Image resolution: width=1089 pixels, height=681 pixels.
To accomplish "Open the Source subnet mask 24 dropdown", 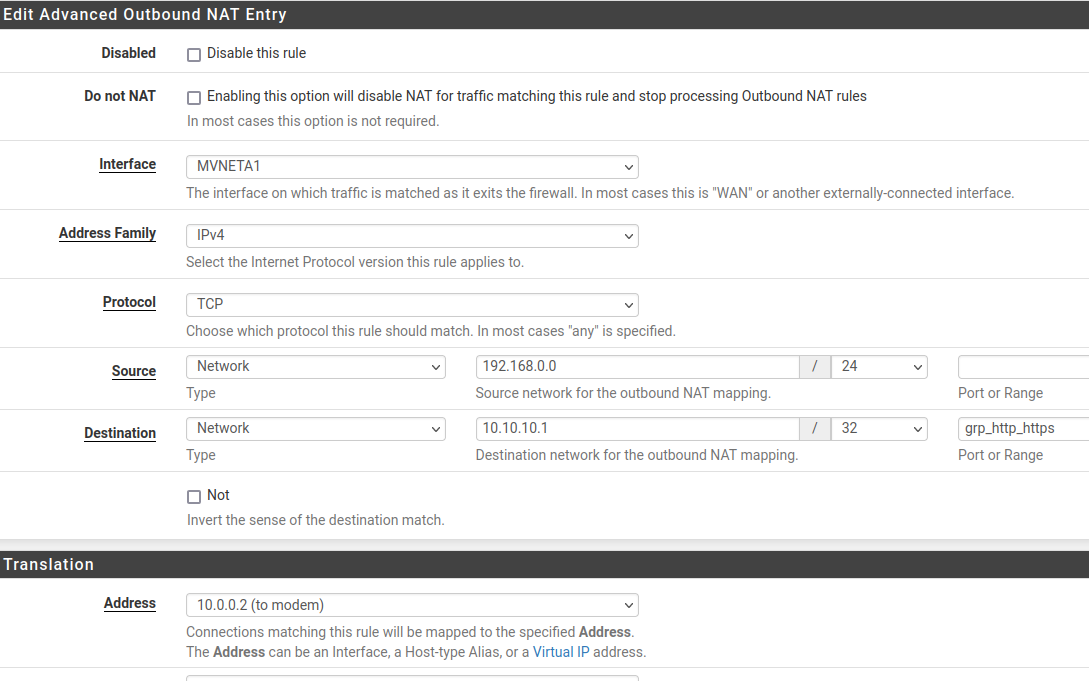I will [879, 367].
